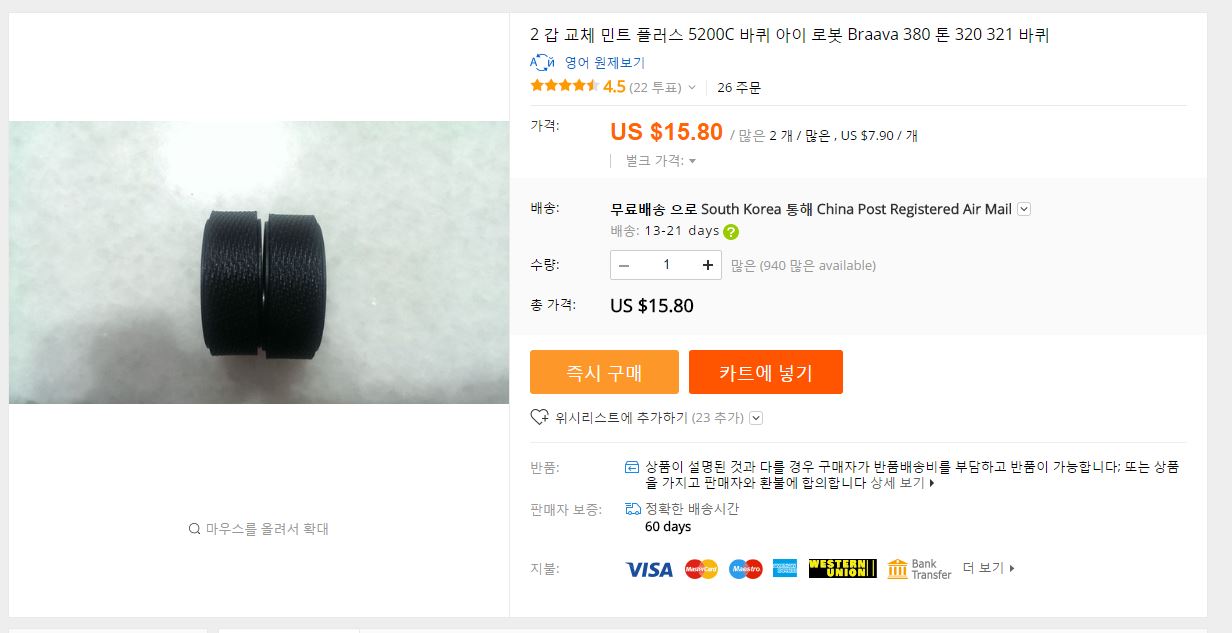Click the translation icon beside 영어 원제보기
Viewport: 1232px width, 633px height.
click(x=542, y=62)
